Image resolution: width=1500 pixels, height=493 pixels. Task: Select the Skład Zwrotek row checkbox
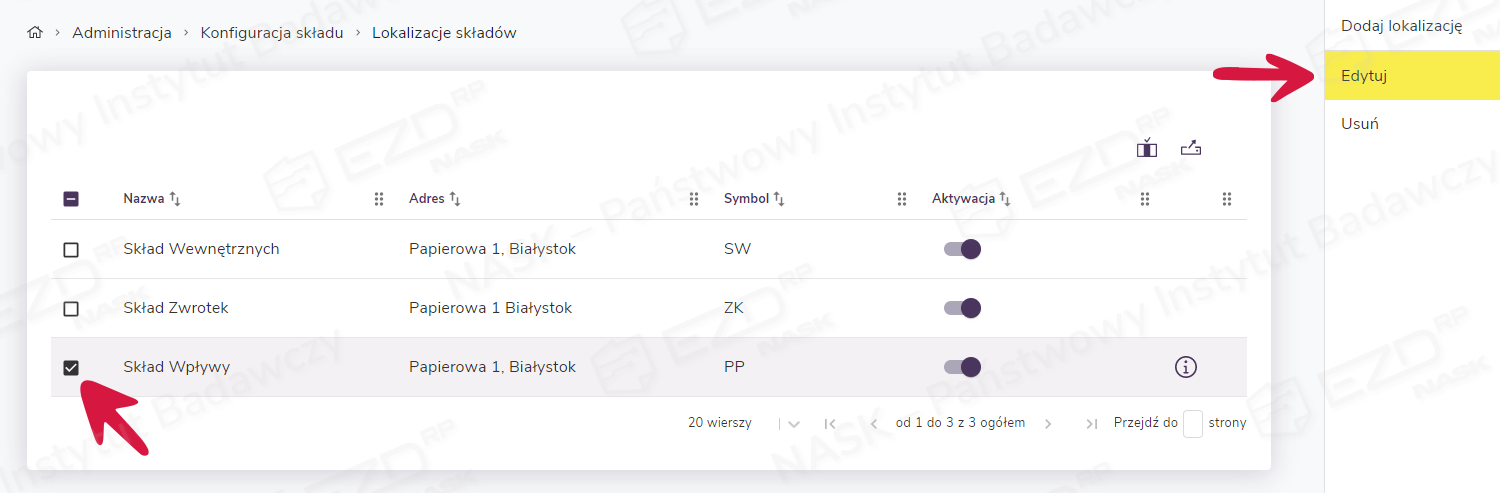[71, 309]
